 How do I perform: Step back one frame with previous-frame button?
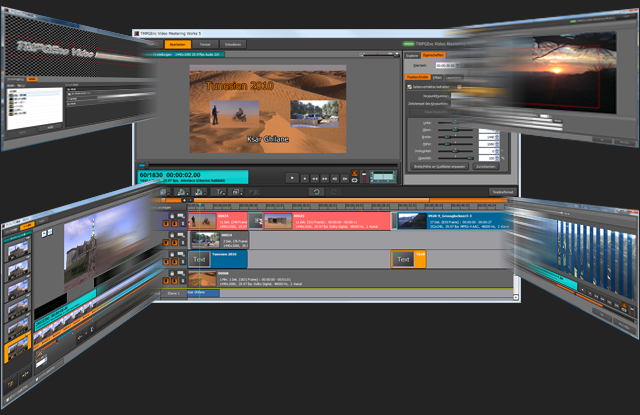tap(335, 178)
